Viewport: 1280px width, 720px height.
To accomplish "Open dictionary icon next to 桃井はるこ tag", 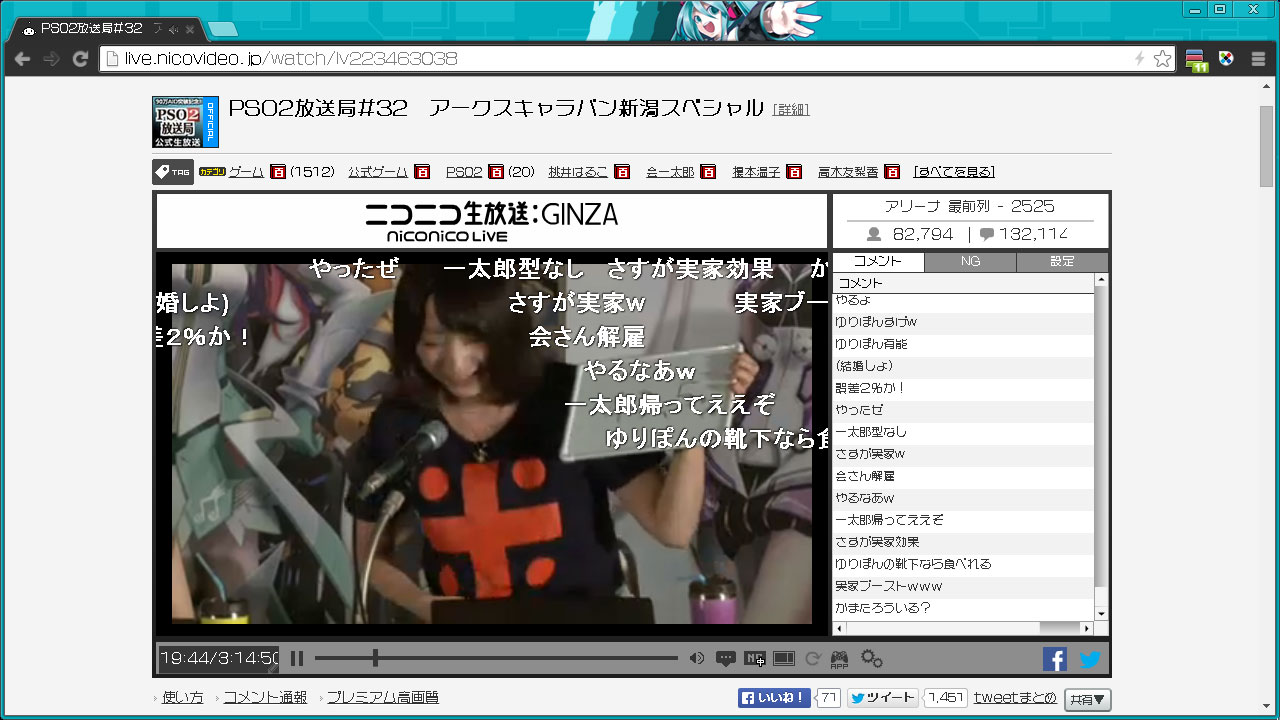I will click(622, 172).
